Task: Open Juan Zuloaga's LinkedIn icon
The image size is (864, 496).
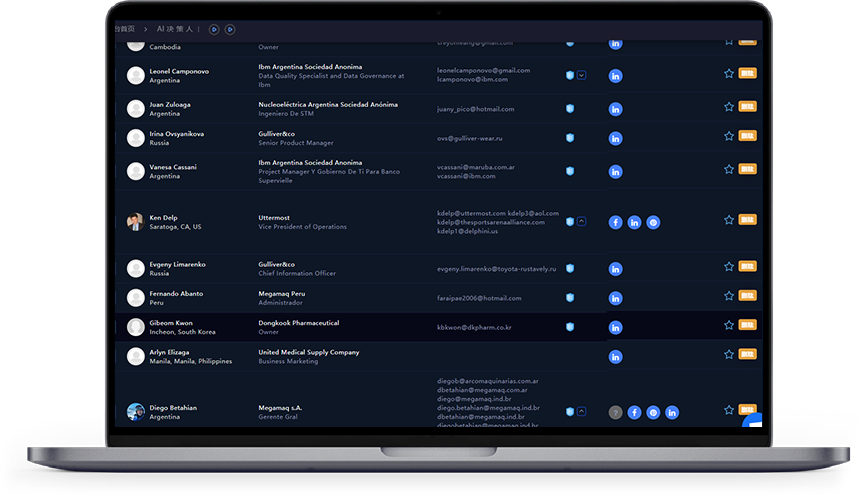Action: coord(615,109)
